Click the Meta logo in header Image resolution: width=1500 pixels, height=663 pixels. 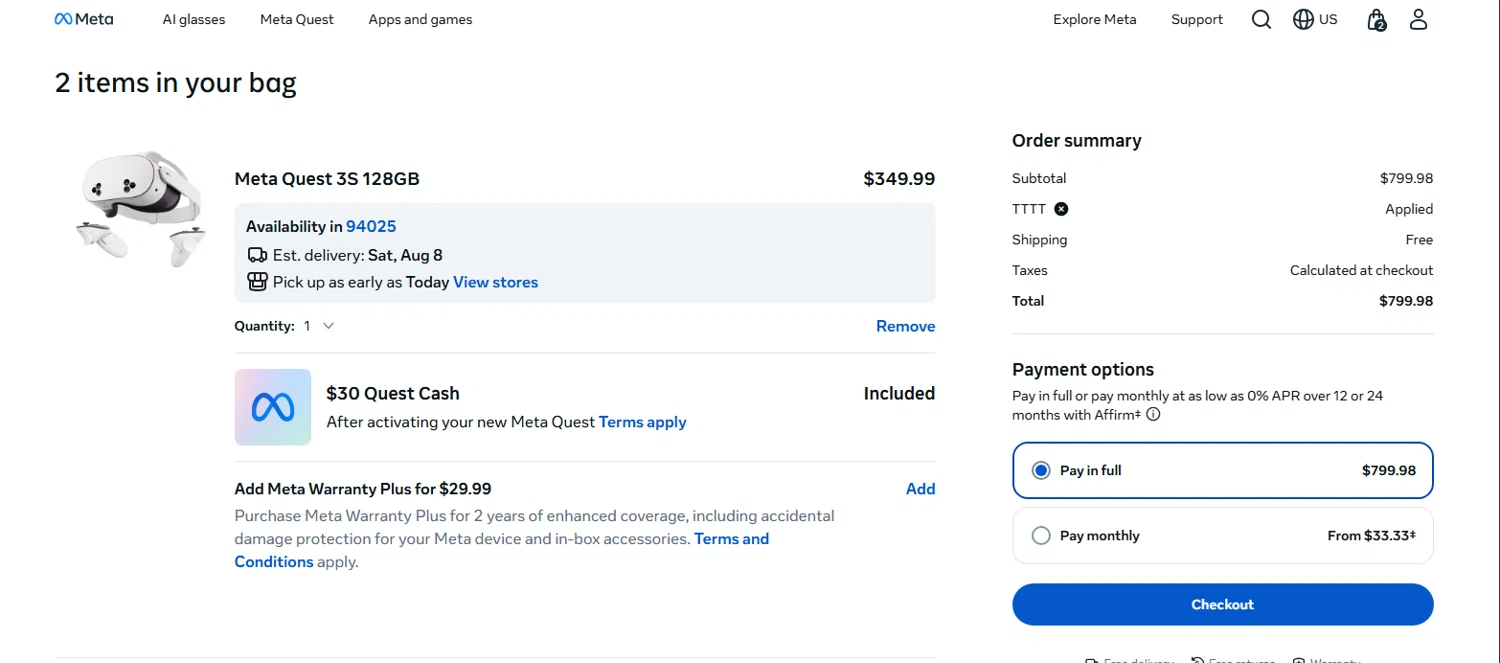84,19
